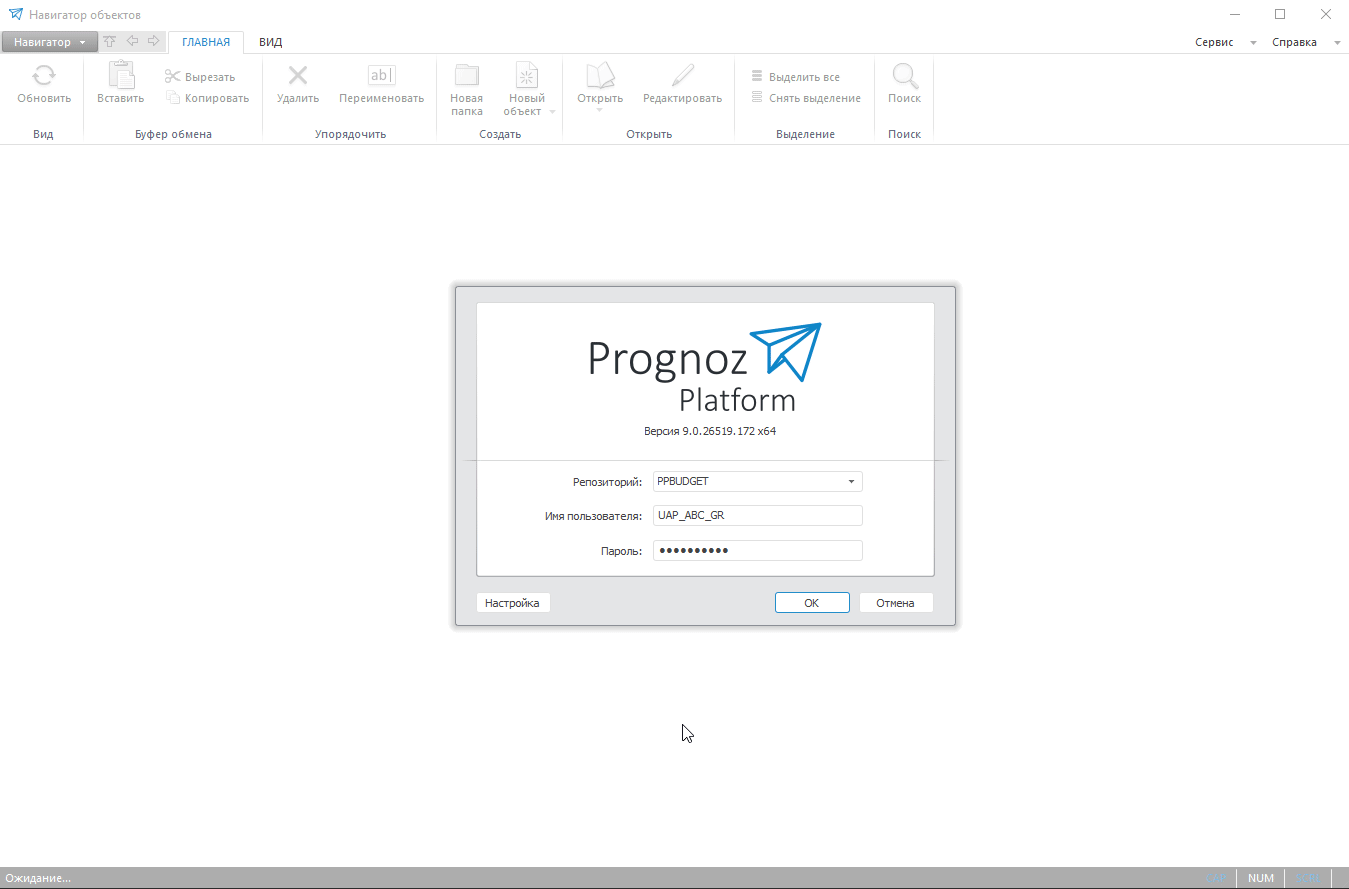Image resolution: width=1349 pixels, height=889 pixels.
Task: Click the Ожидание status bar text
Action: tap(38, 878)
